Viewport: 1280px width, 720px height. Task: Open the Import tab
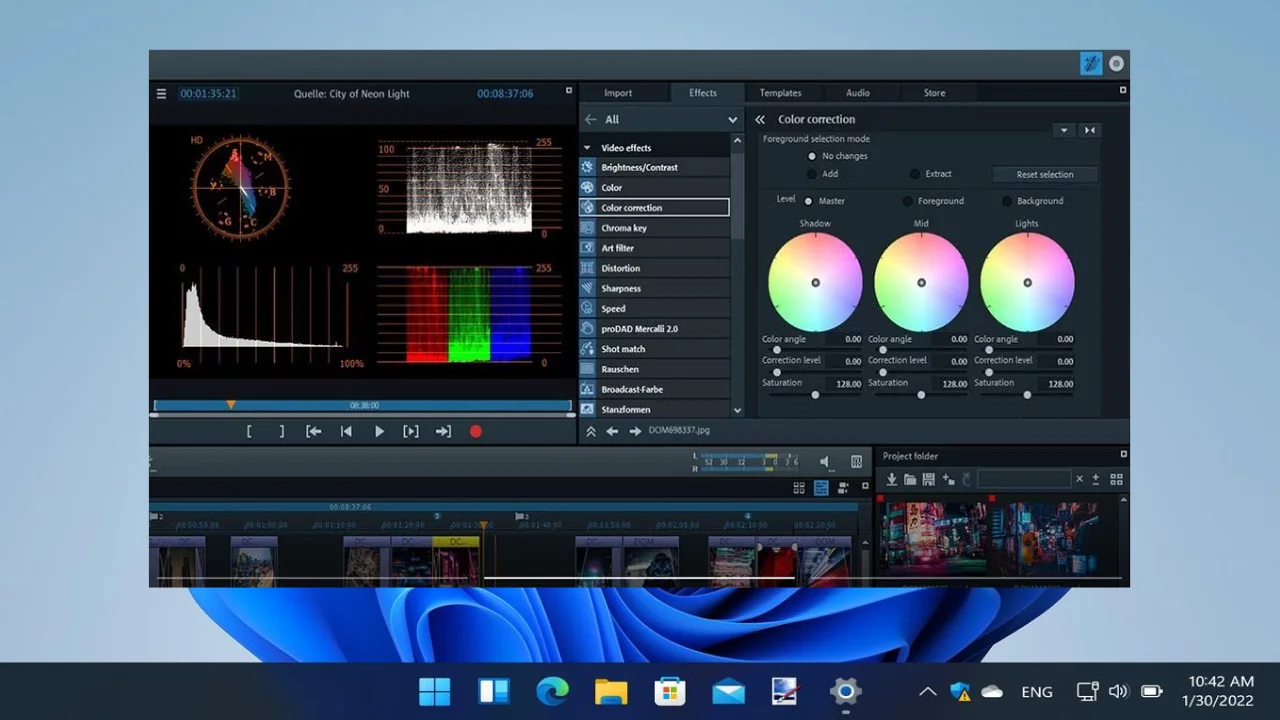pyautogui.click(x=618, y=93)
